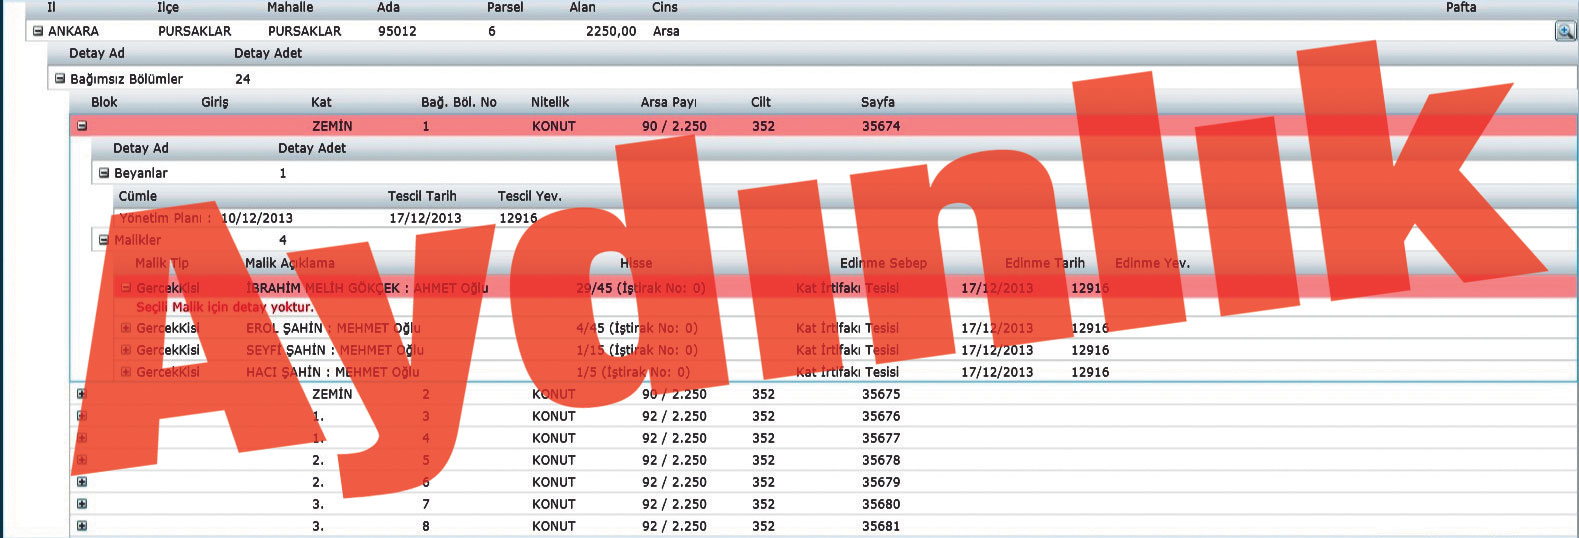Click the Bağımsız Bölümler count 24
This screenshot has width=1579, height=538.
(x=243, y=79)
